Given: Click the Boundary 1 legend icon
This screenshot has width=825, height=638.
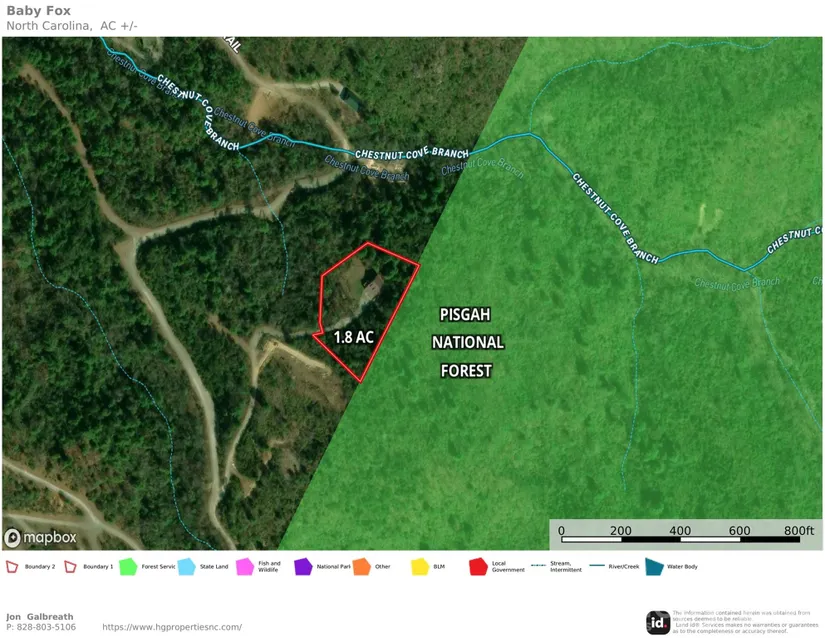Looking at the screenshot, I should click(71, 567).
